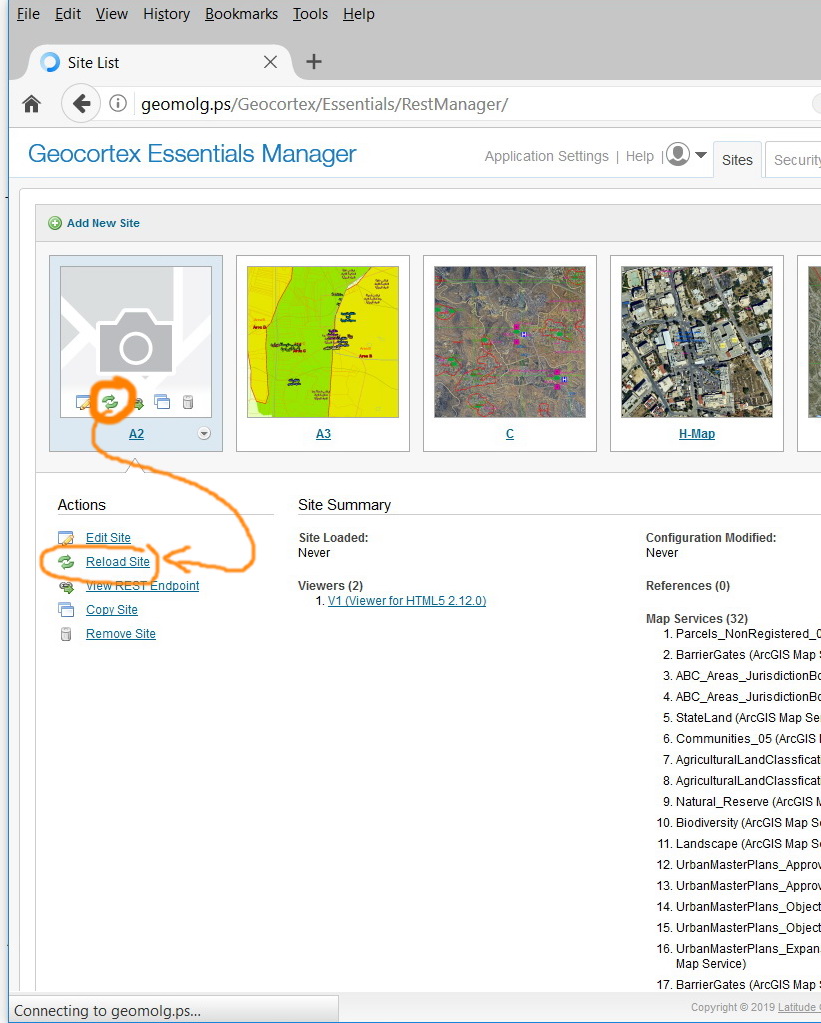Click the Edit Site link
The image size is (821, 1023).
coord(108,538)
